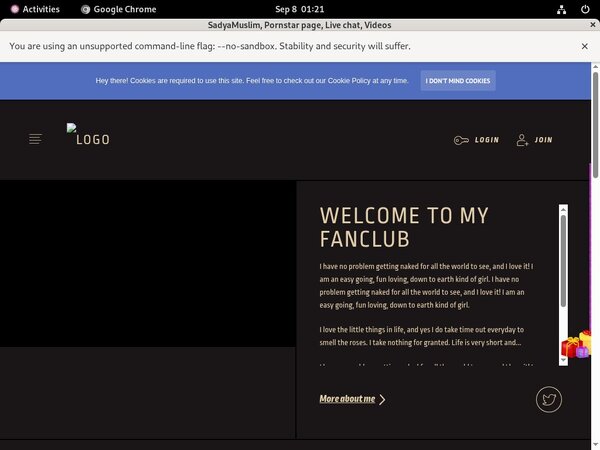Open the More about me link
The height and width of the screenshot is (450, 600).
pyautogui.click(x=347, y=399)
